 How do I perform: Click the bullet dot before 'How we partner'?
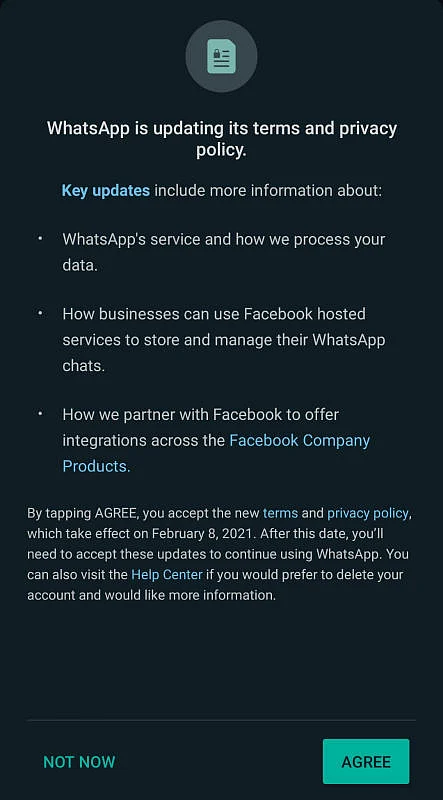pos(40,414)
